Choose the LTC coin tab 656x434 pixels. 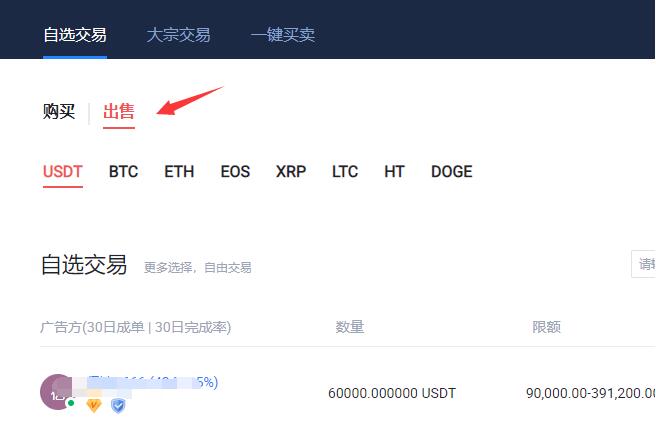point(345,172)
